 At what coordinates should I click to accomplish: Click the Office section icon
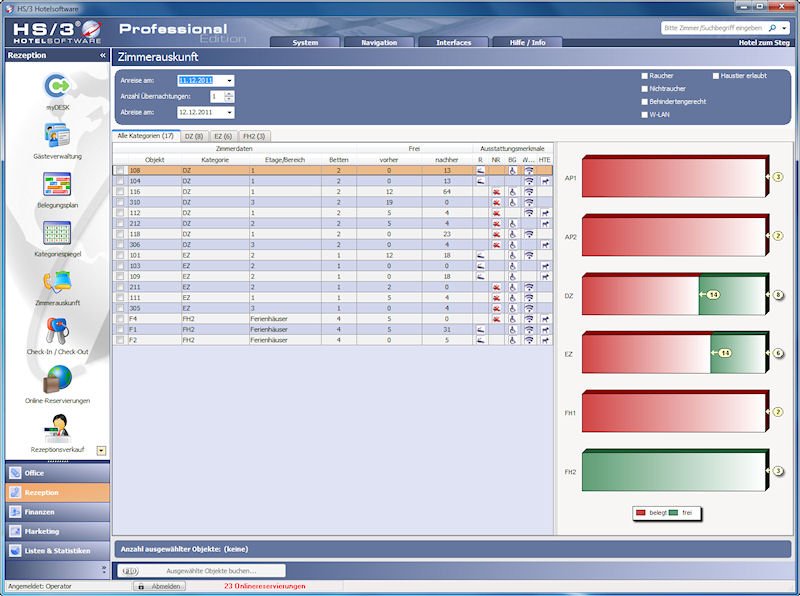[x=15, y=473]
